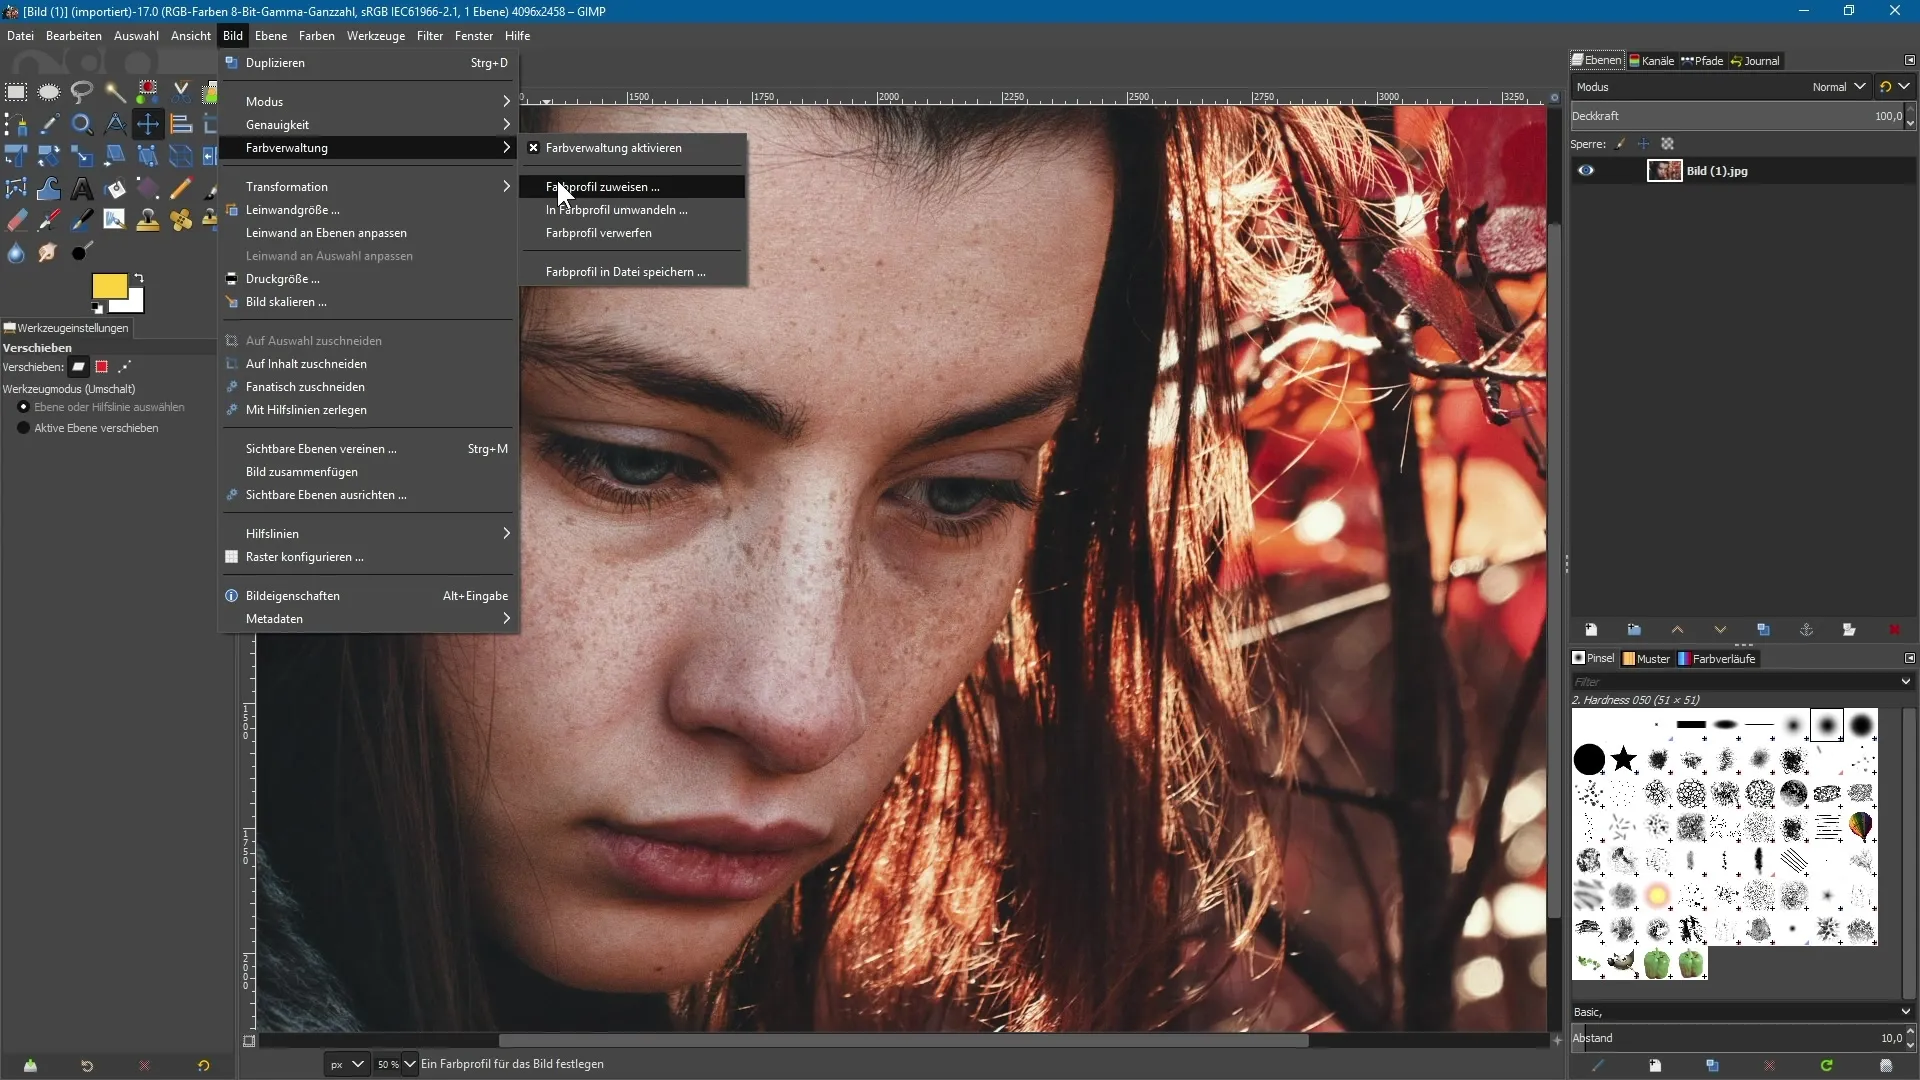Select the Color Picker eyedropper tool
The image size is (1920, 1080).
pyautogui.click(x=49, y=124)
